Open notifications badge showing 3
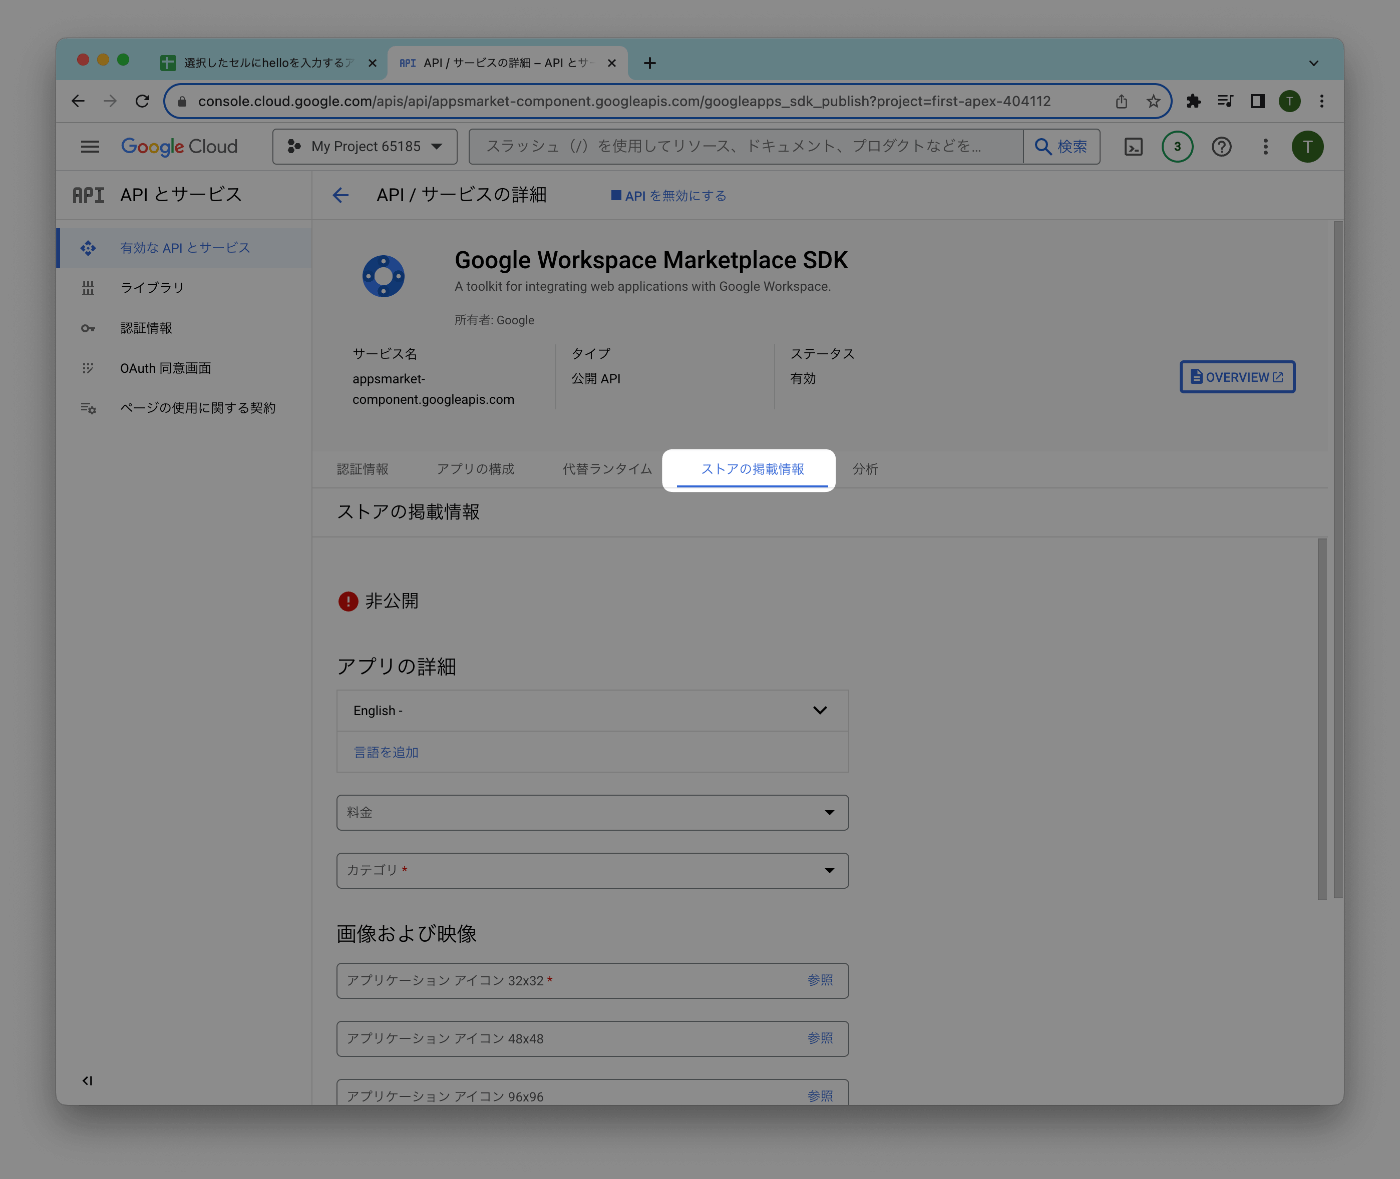 [x=1177, y=147]
